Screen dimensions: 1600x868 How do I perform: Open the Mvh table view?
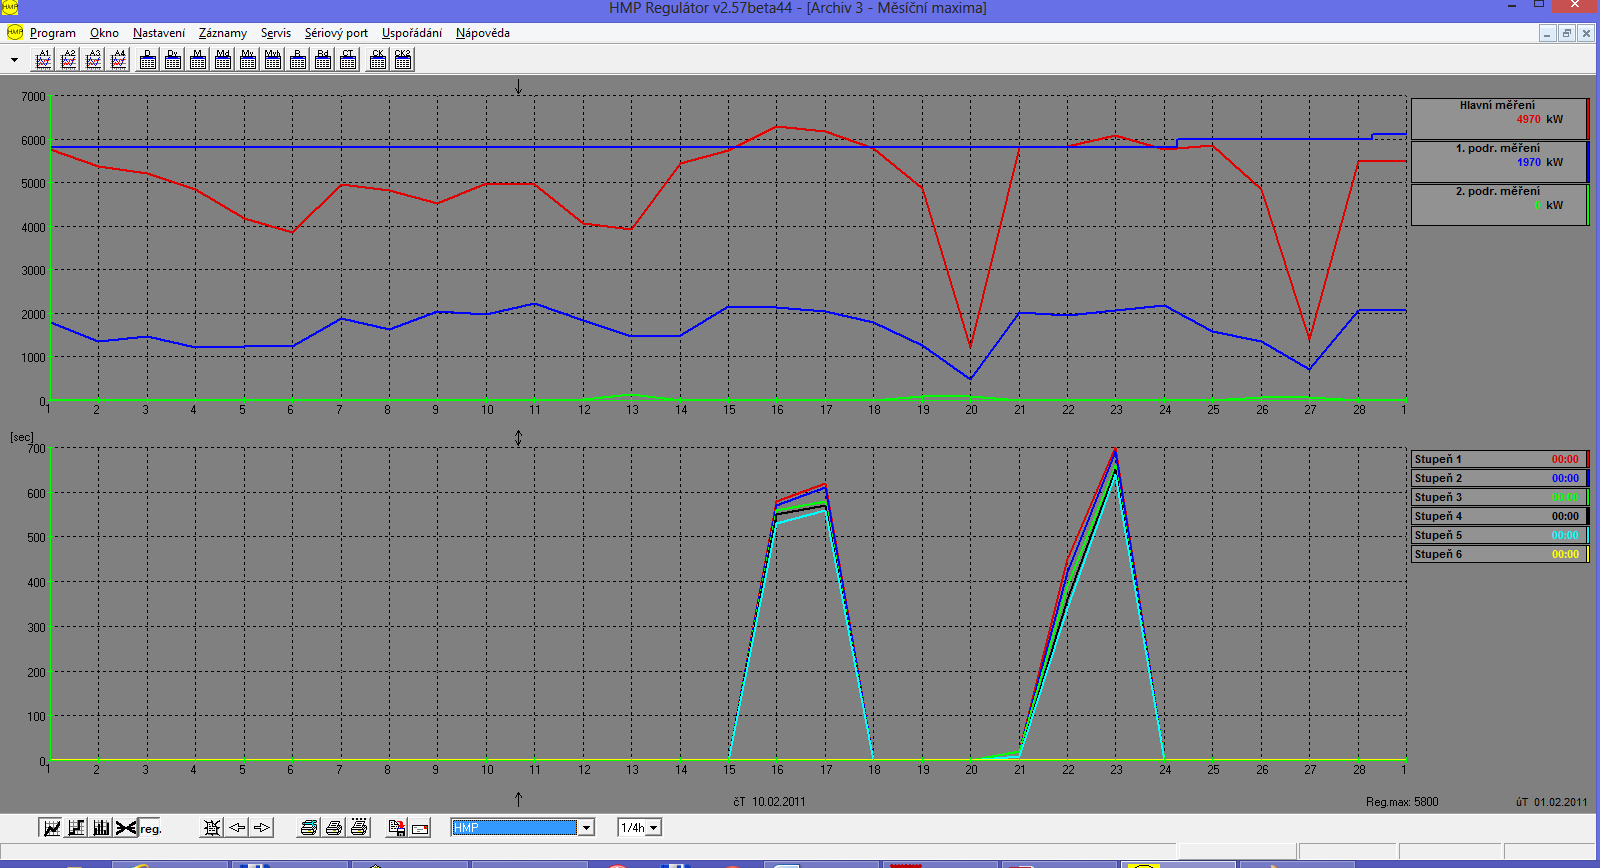click(273, 60)
